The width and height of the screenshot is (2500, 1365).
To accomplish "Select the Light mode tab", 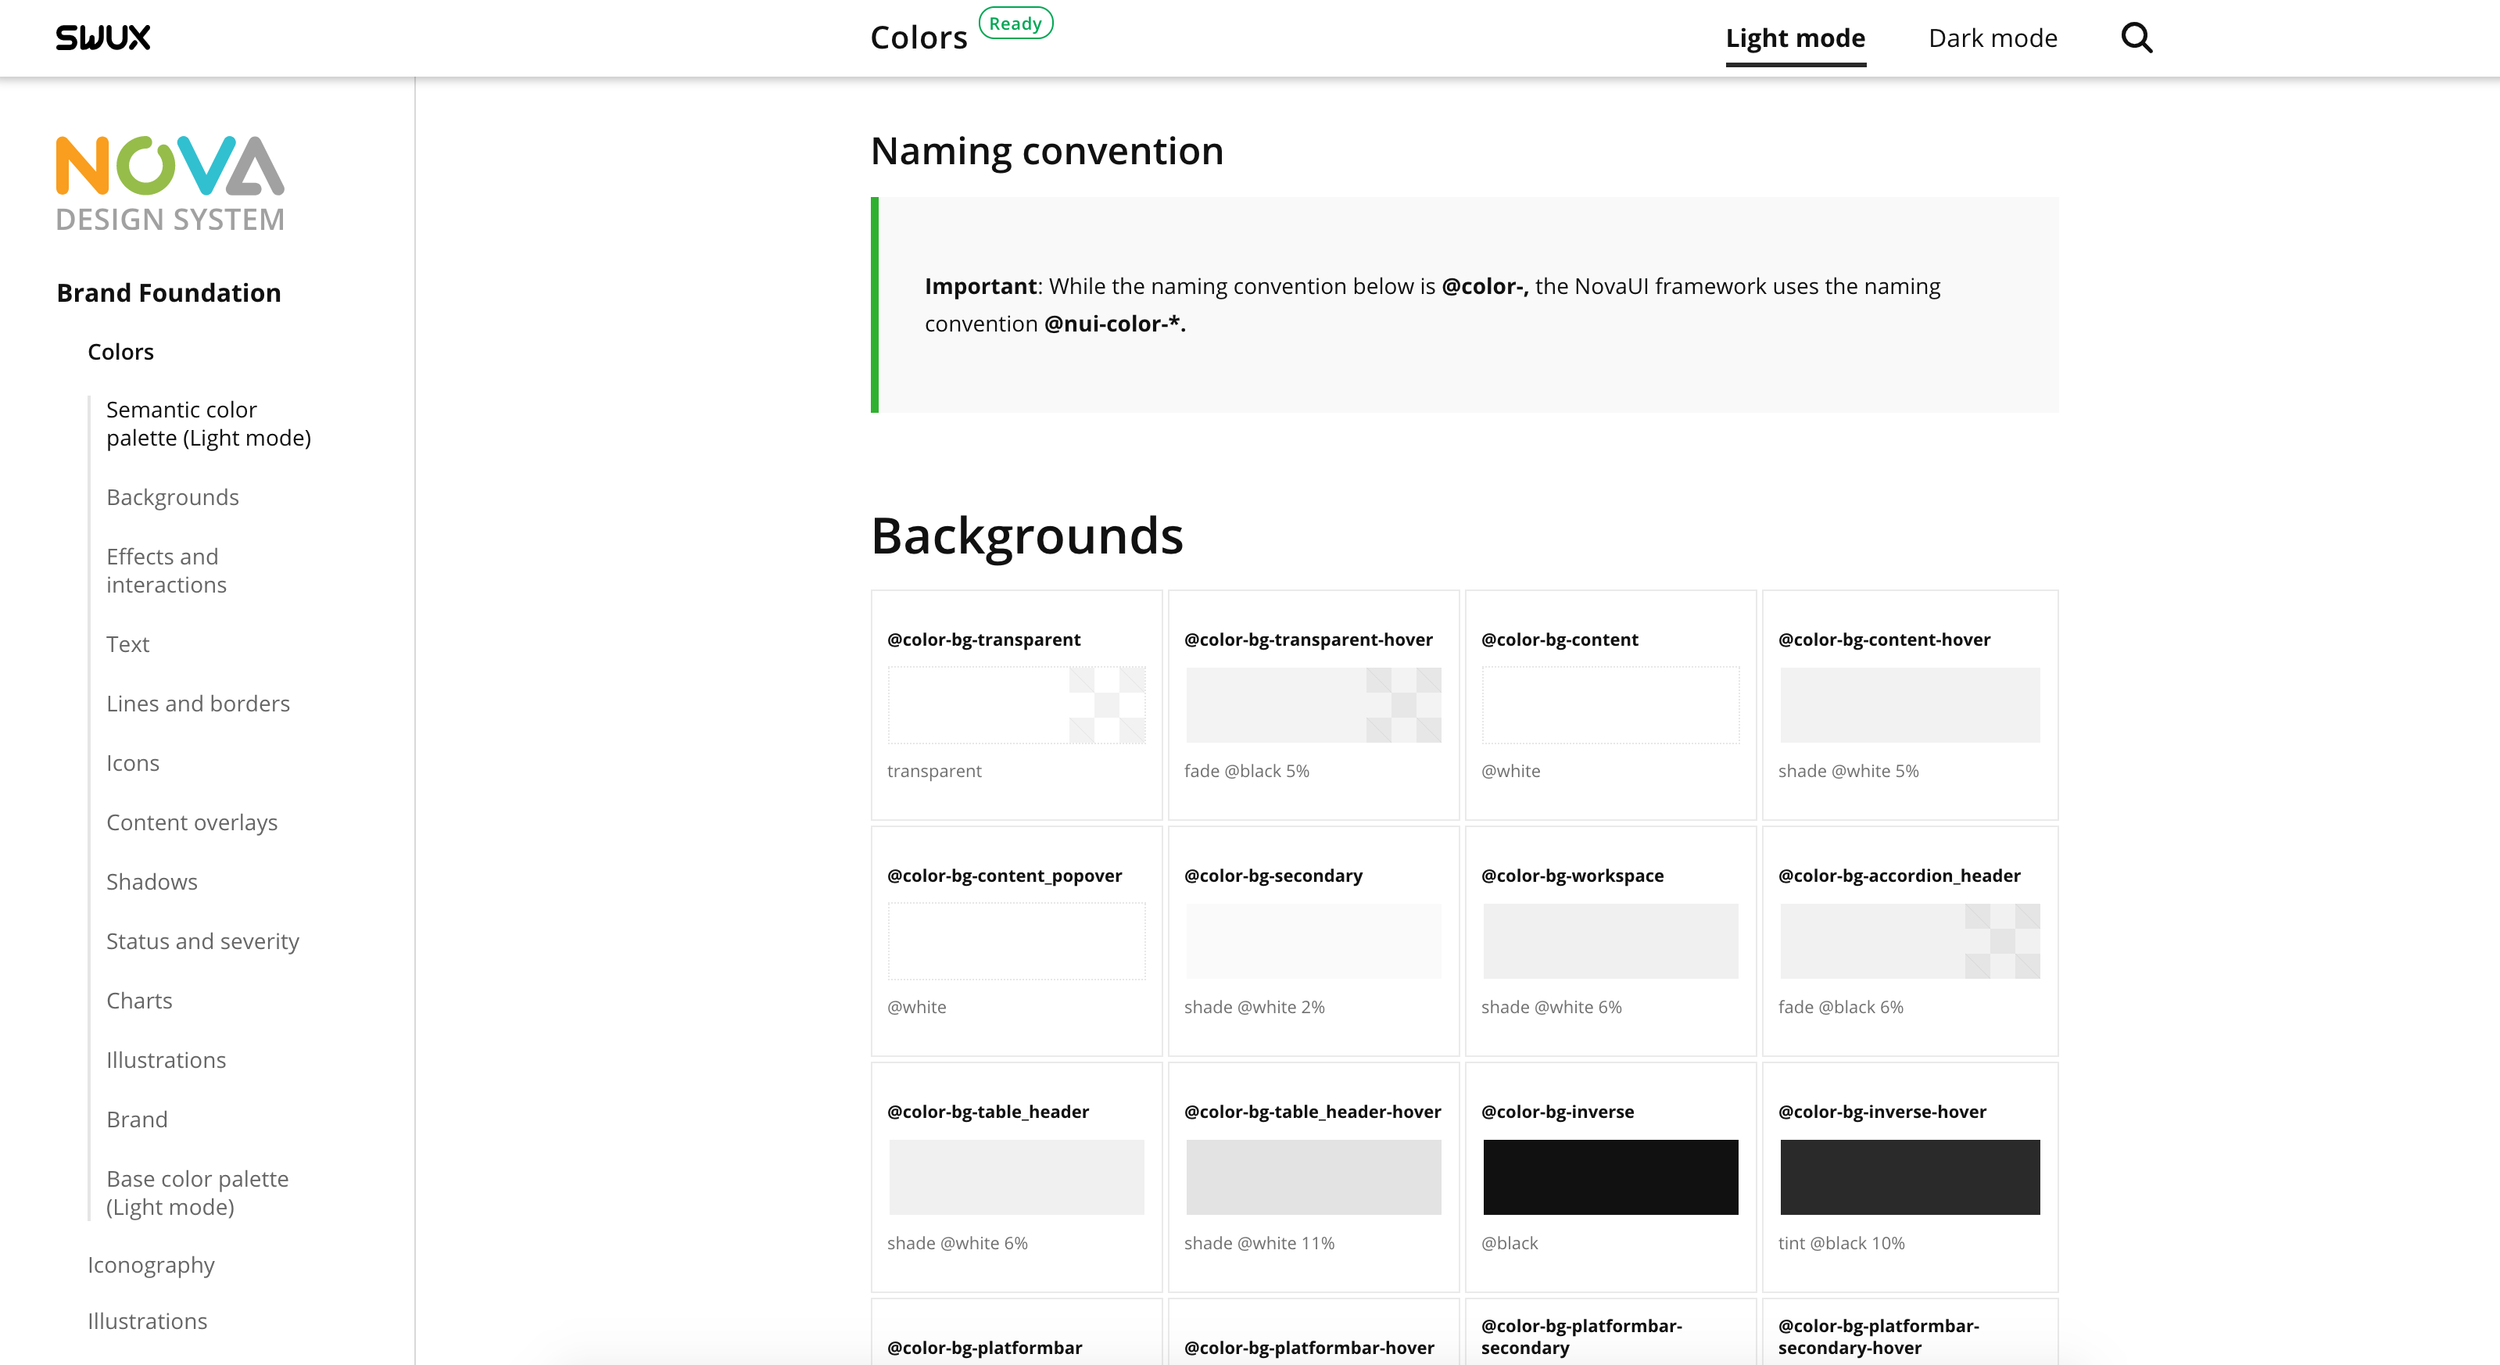I will click(1795, 38).
